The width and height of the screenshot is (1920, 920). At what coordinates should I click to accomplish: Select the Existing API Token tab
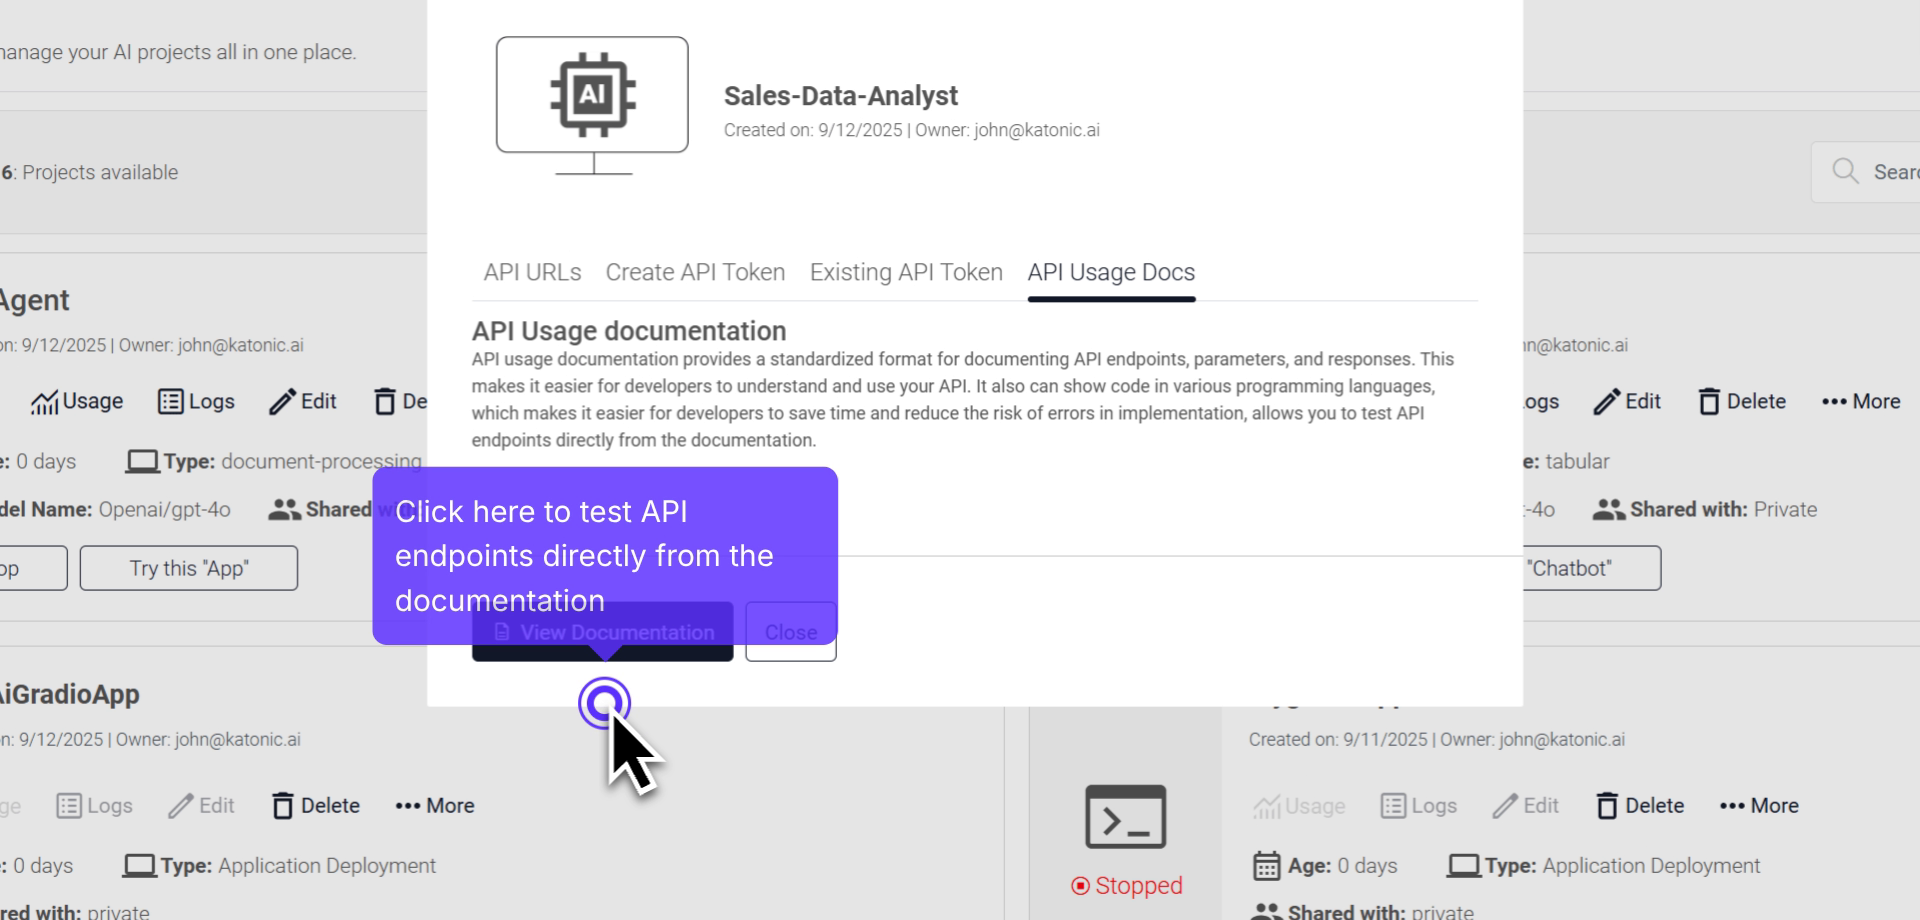(905, 272)
